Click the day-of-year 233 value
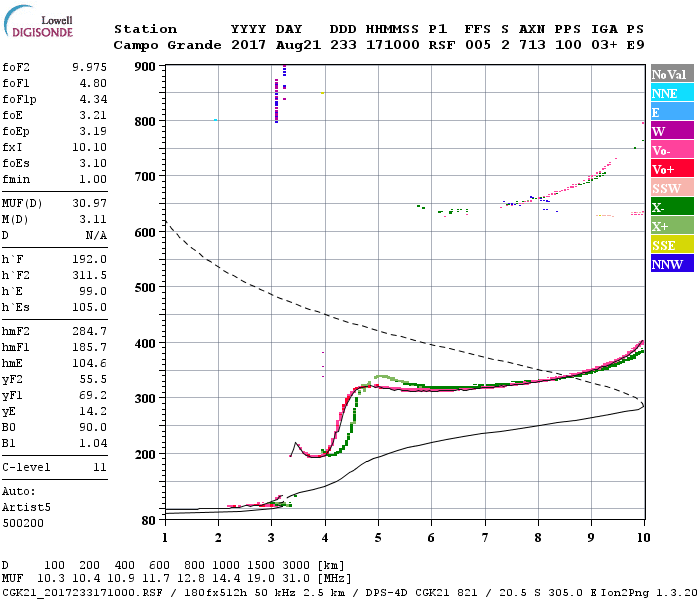The height and width of the screenshot is (600, 700). click(x=343, y=45)
